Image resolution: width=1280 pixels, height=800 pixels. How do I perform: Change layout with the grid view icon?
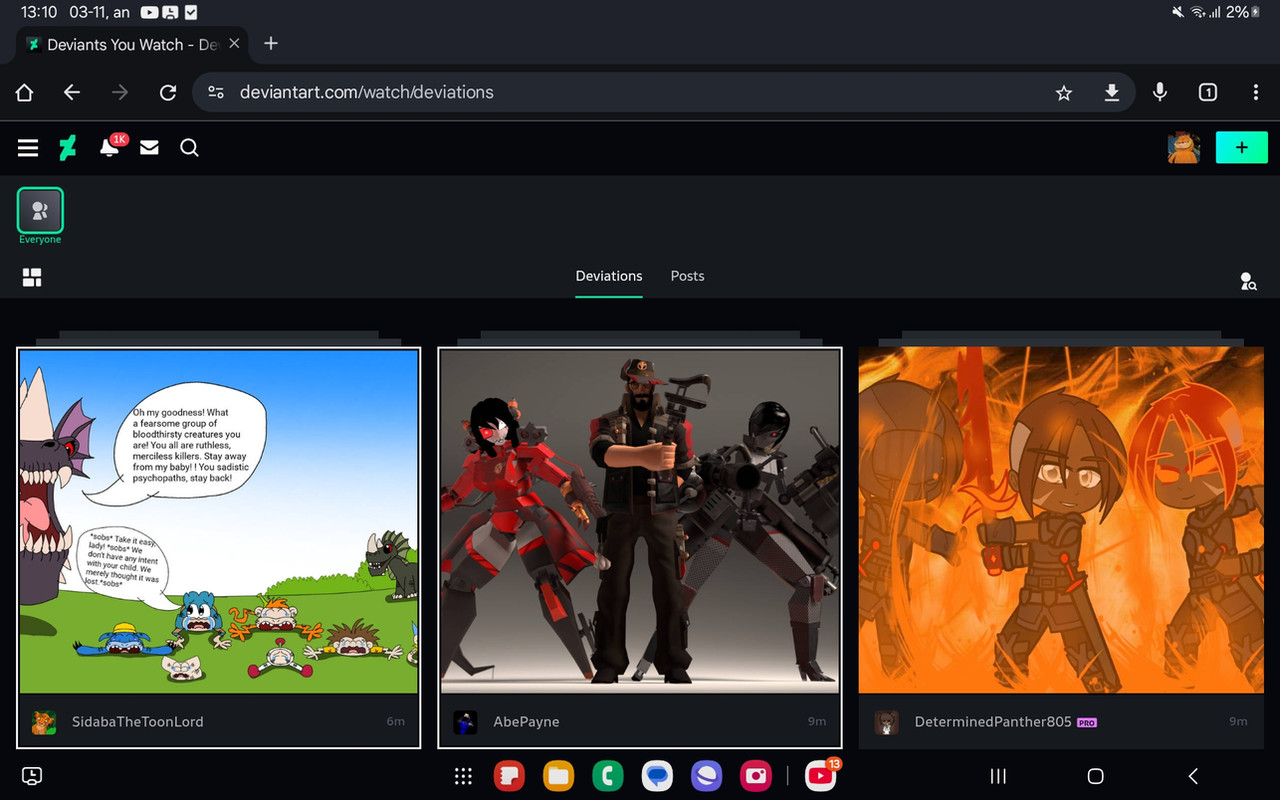pyautogui.click(x=32, y=277)
